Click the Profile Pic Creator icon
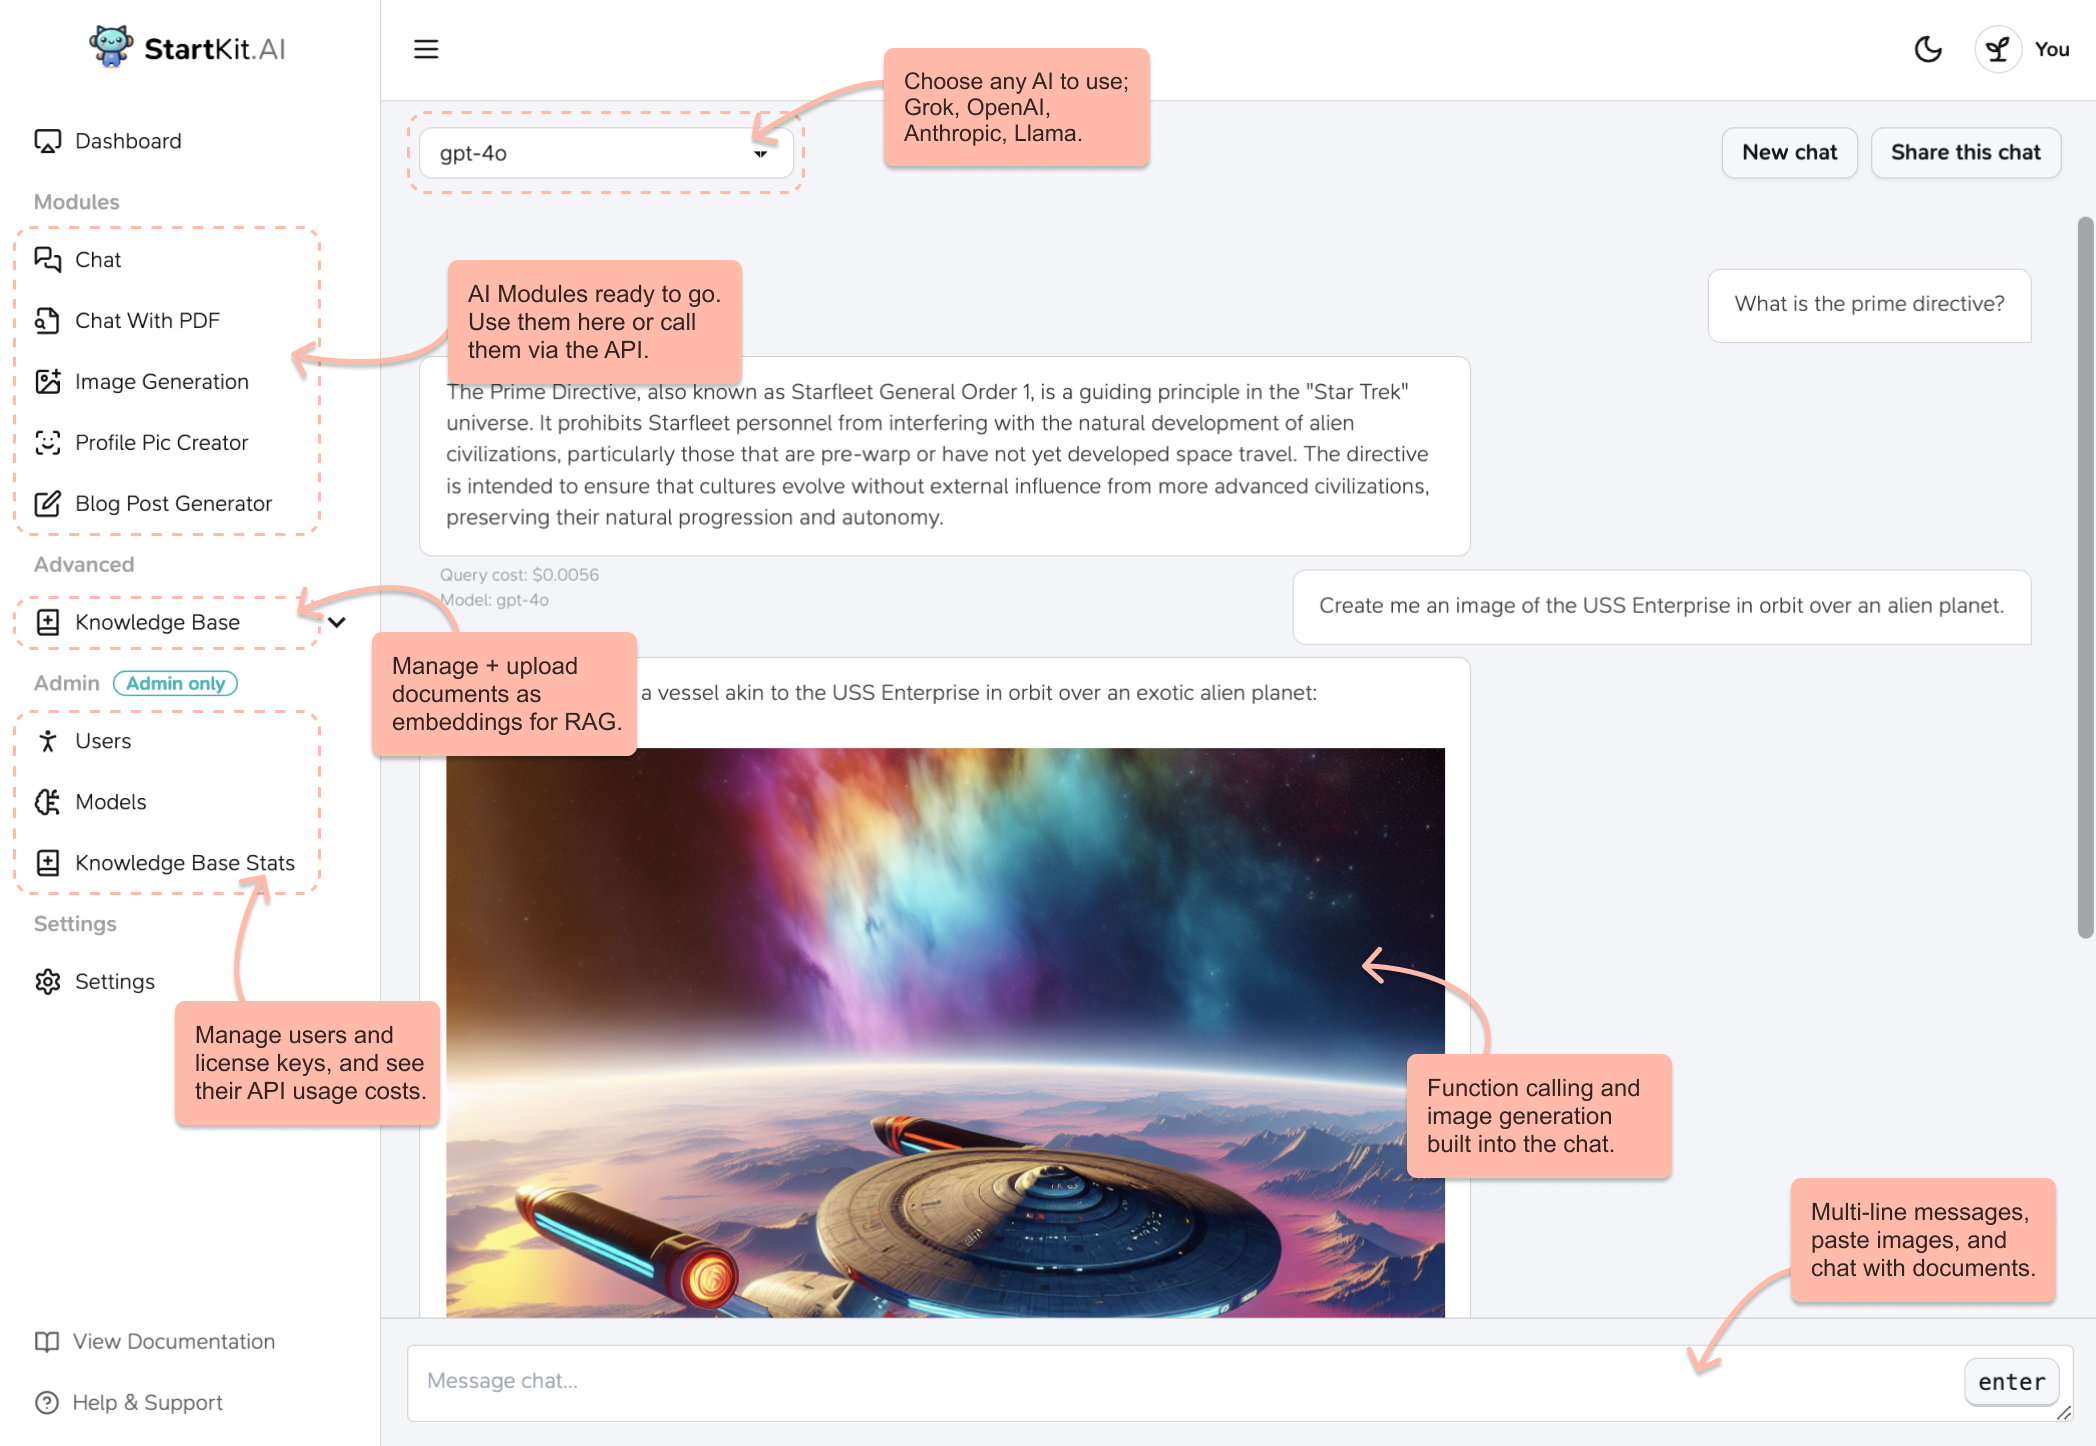The image size is (2096, 1446). point(47,443)
